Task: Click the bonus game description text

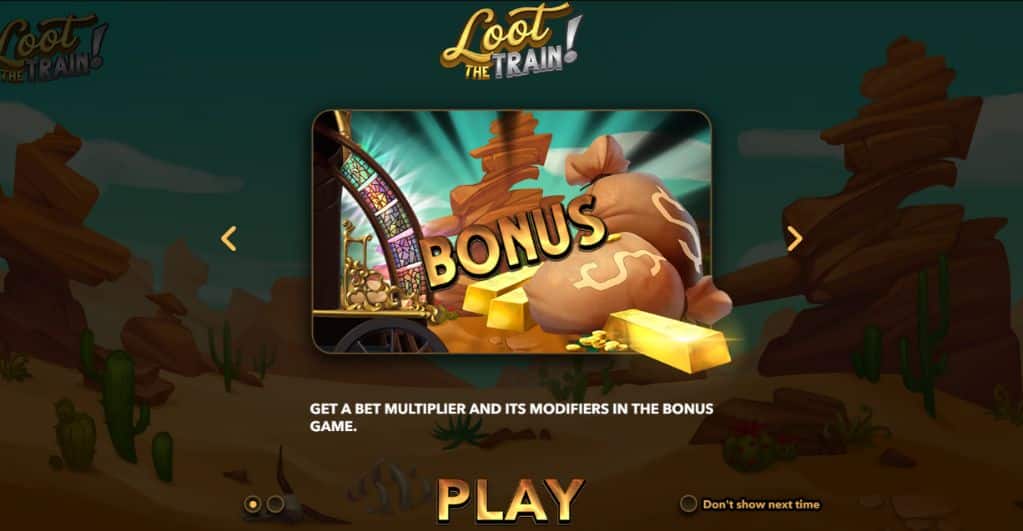Action: pos(512,417)
